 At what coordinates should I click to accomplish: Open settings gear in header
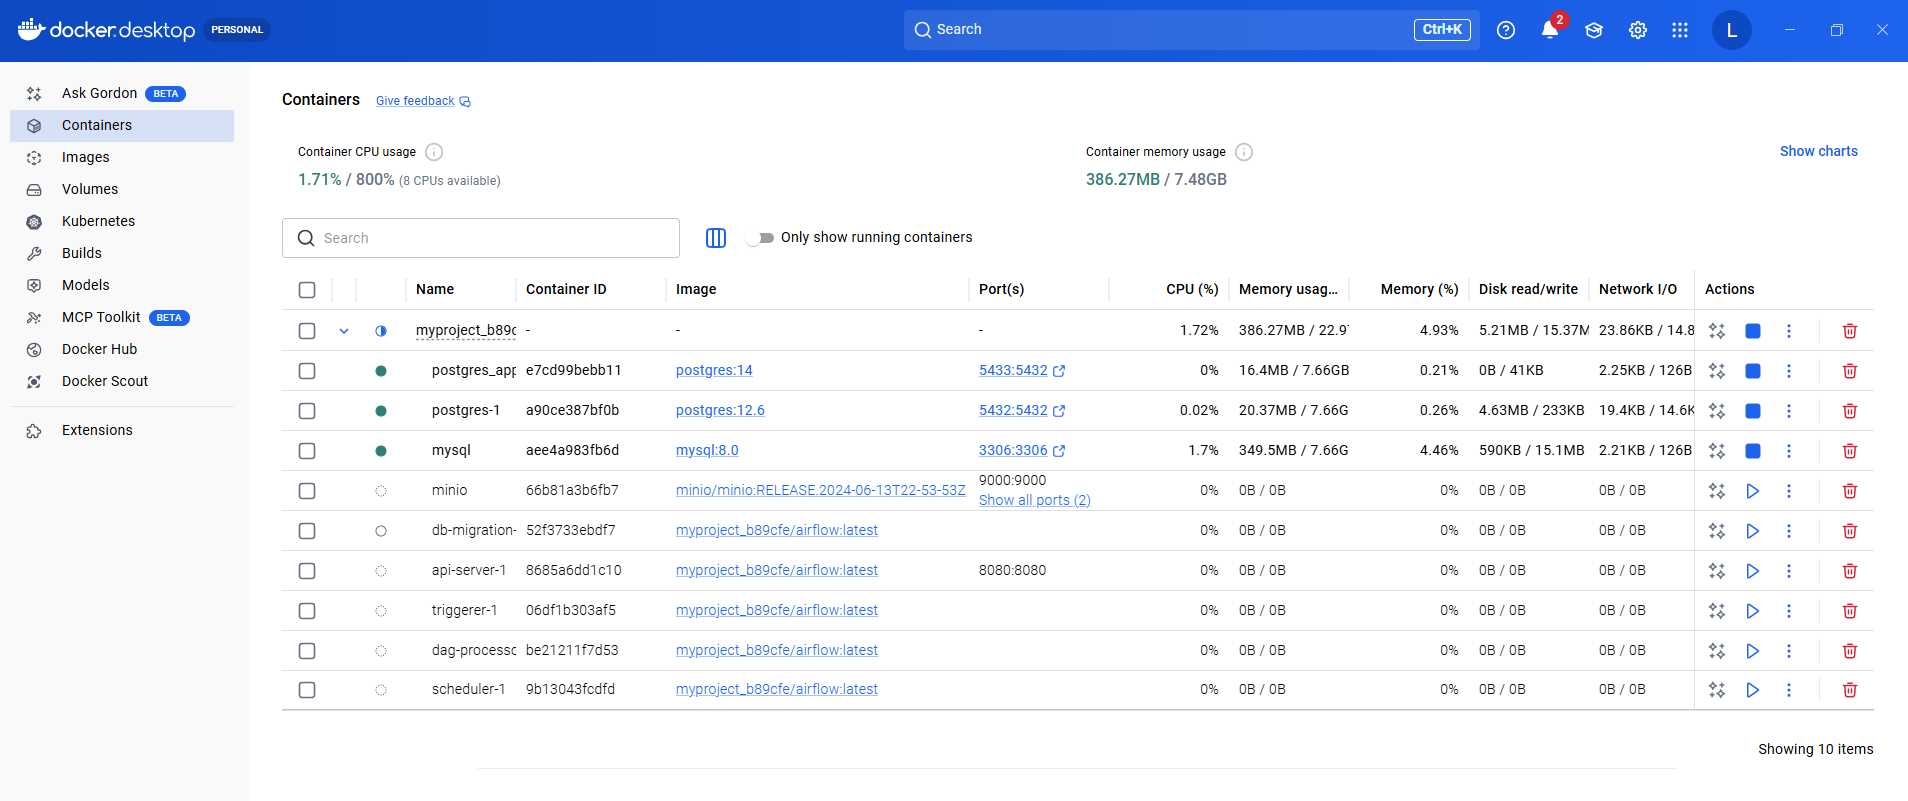[x=1637, y=30]
